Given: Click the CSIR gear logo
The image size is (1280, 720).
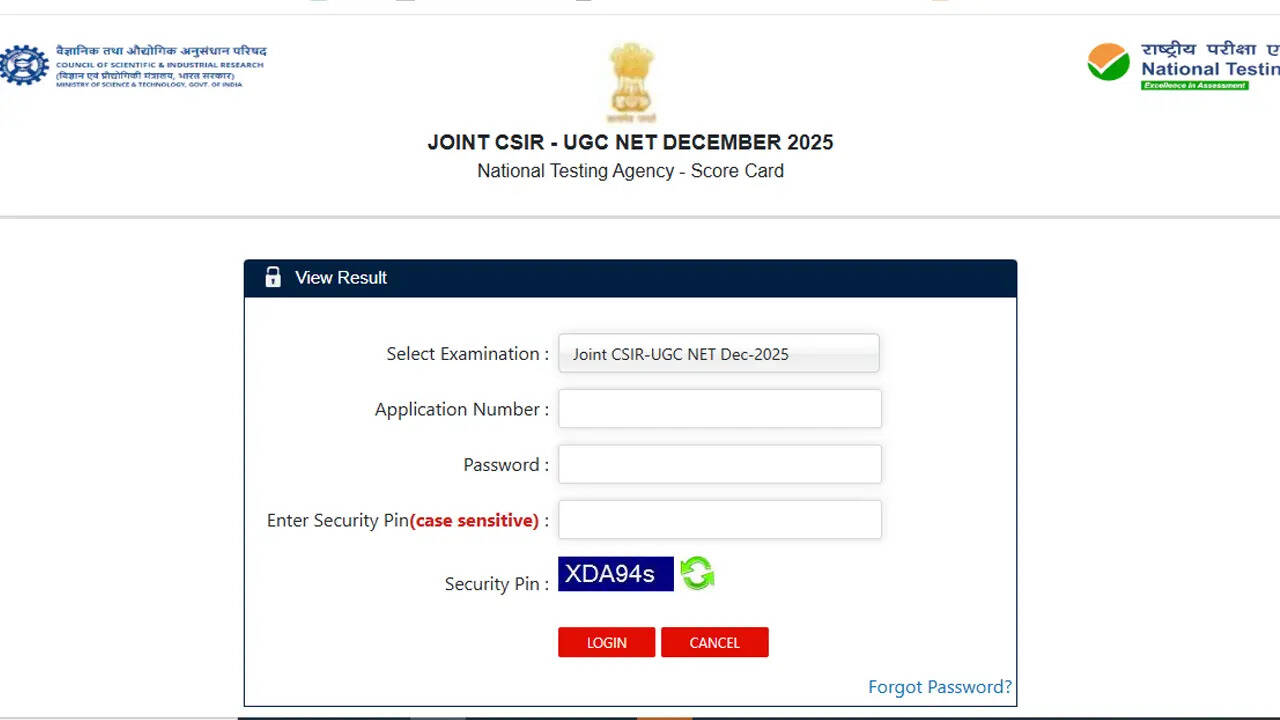Looking at the screenshot, I should 24,65.
